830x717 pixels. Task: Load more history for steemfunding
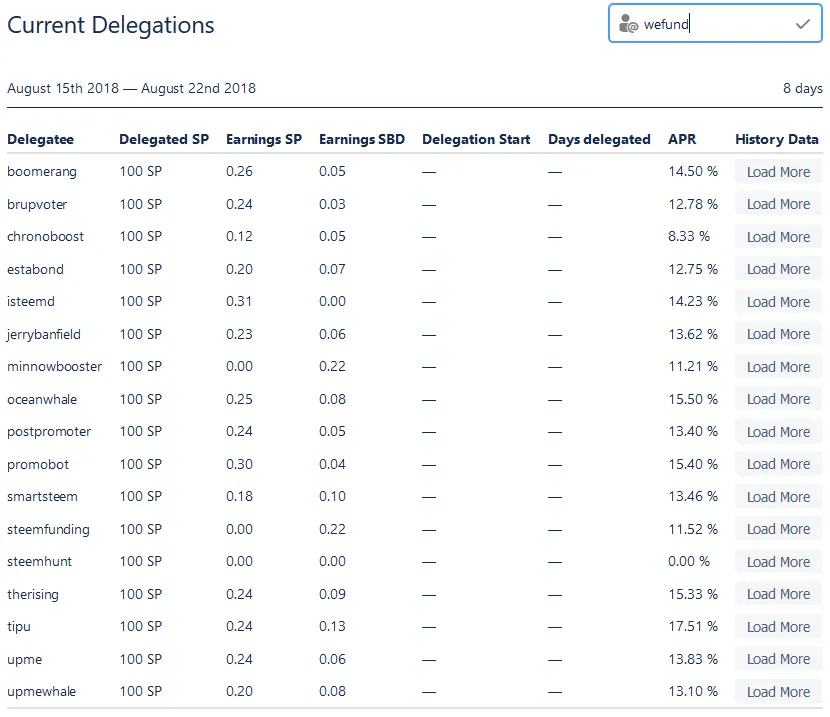778,530
